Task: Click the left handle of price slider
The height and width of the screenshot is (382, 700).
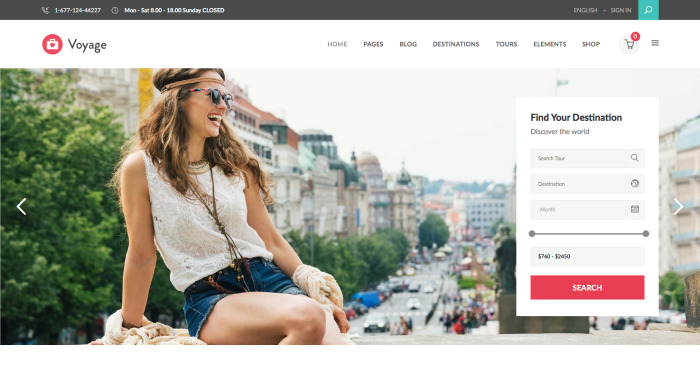Action: click(x=532, y=233)
